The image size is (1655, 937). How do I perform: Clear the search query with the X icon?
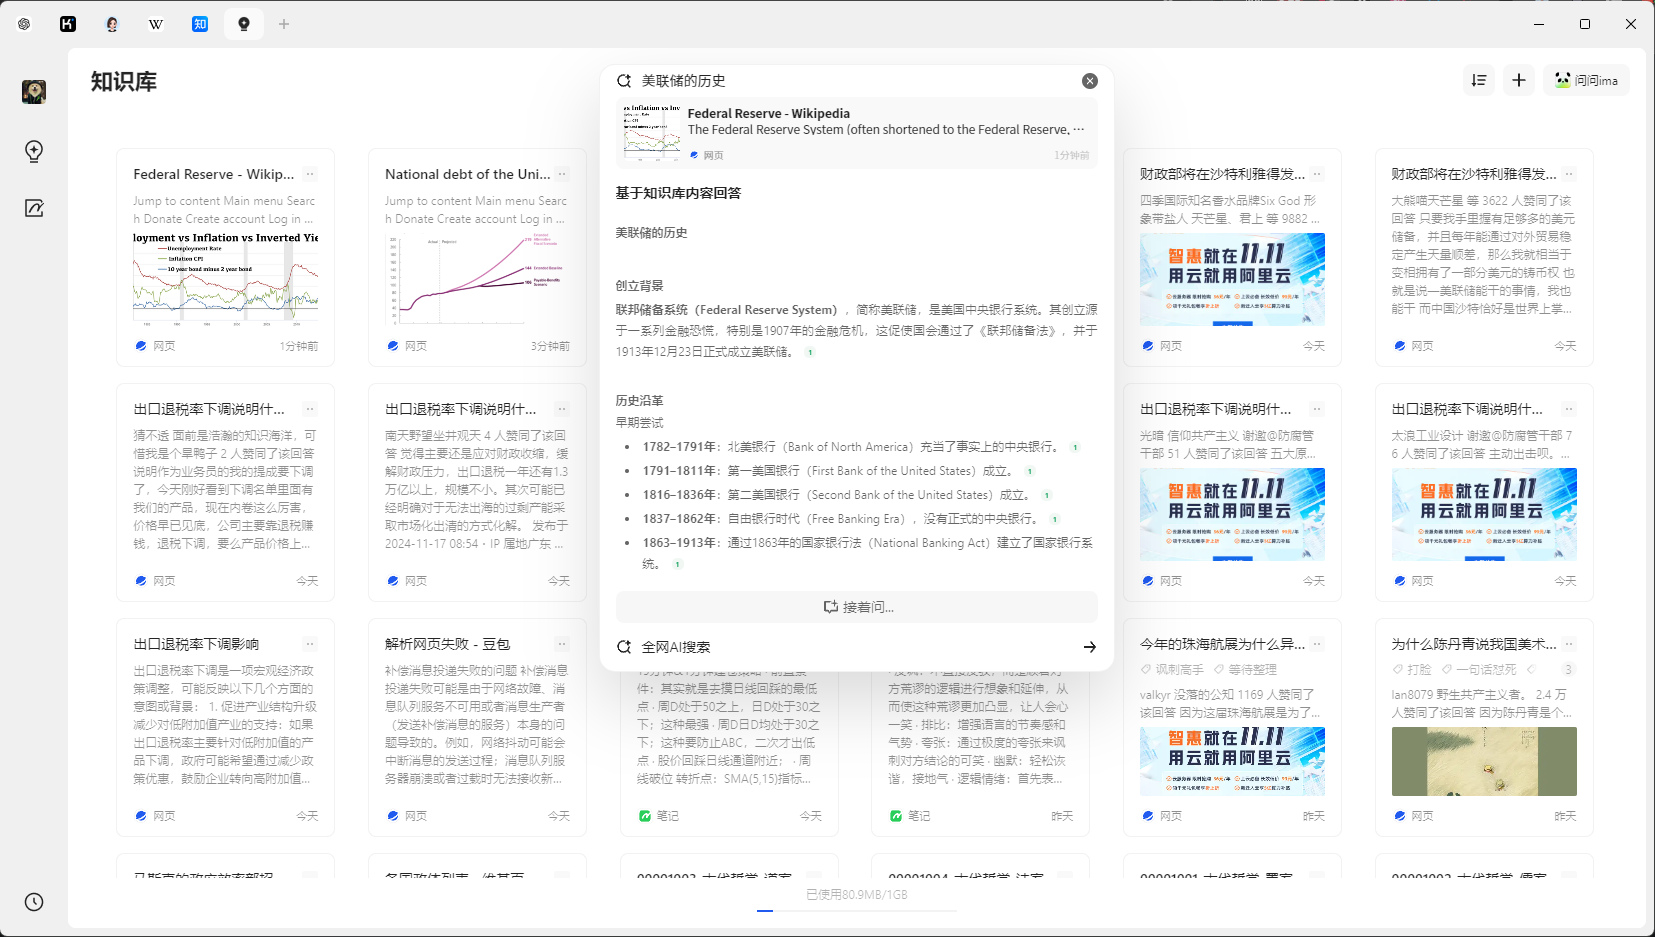coord(1090,81)
